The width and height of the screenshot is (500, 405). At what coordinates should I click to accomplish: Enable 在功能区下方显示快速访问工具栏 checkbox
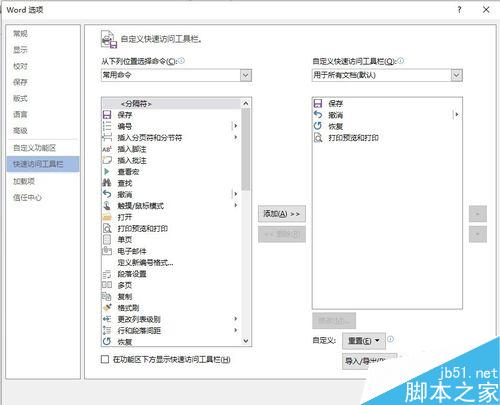105,359
